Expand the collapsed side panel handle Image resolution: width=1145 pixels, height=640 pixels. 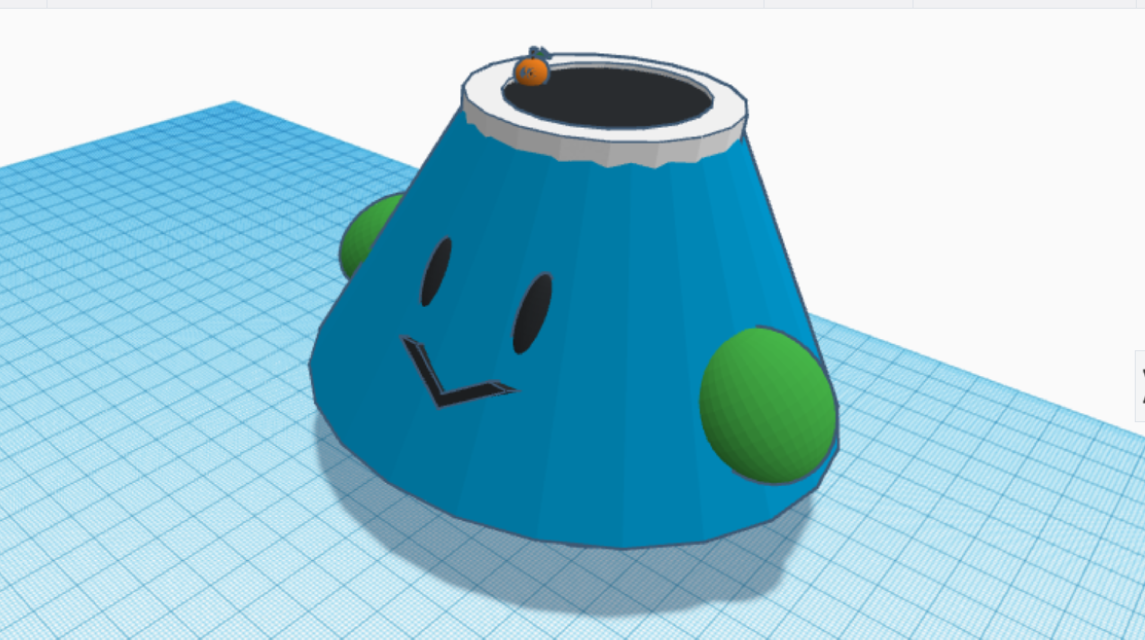1140,385
